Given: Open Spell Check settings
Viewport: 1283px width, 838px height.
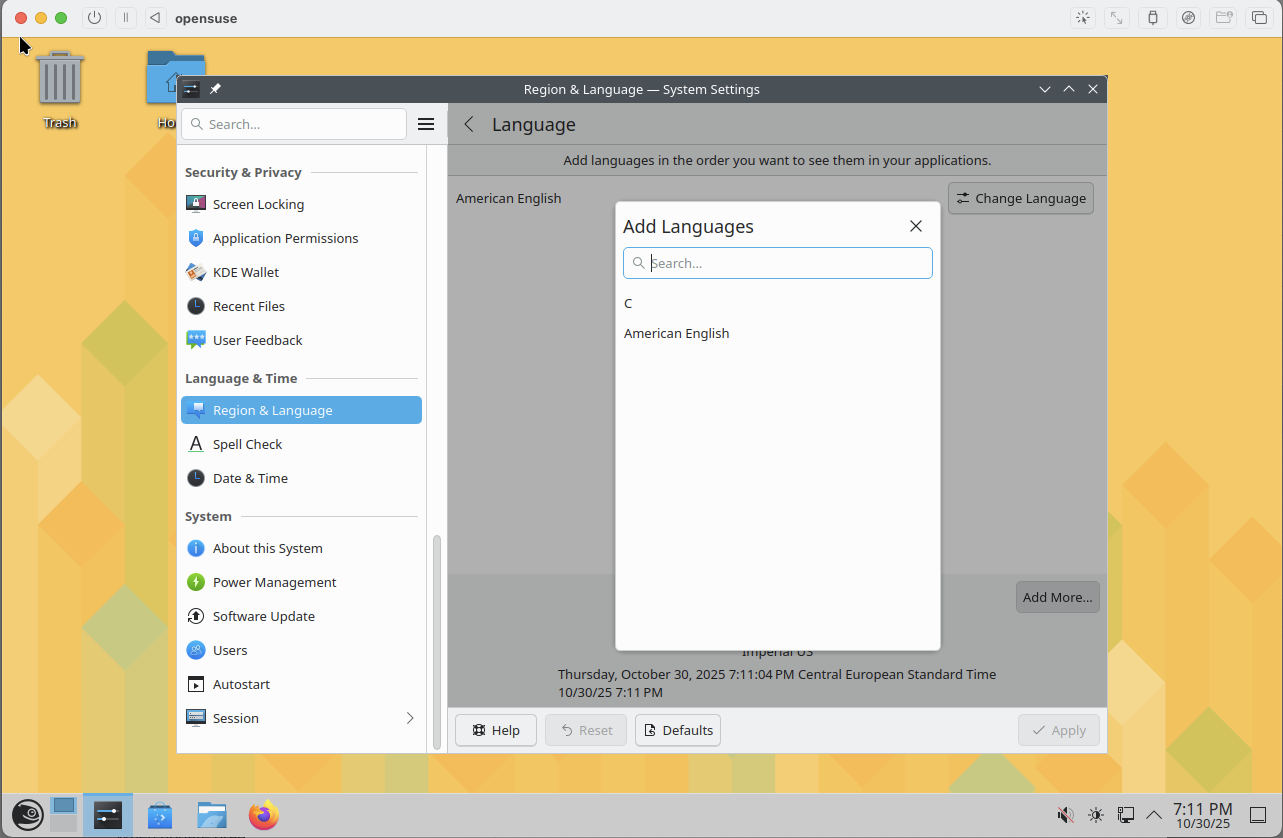Looking at the screenshot, I should click(x=247, y=444).
